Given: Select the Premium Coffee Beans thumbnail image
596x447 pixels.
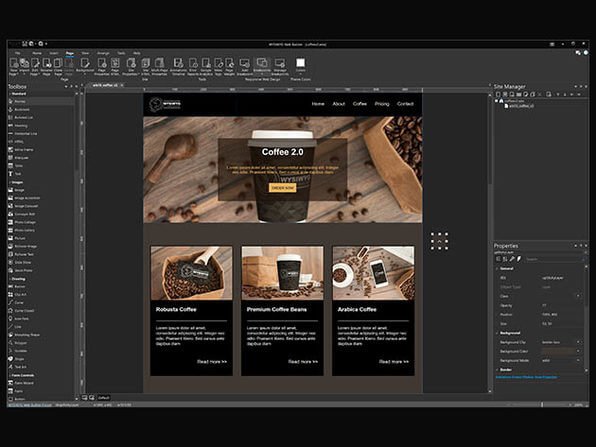Looking at the screenshot, I should pos(282,273).
